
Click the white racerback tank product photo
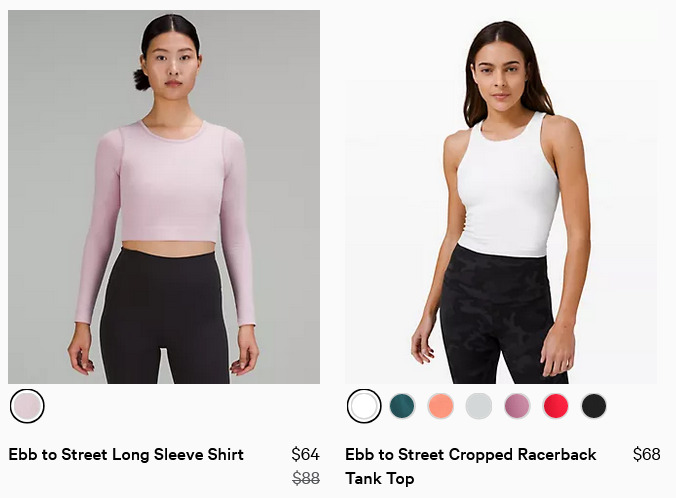[501, 197]
